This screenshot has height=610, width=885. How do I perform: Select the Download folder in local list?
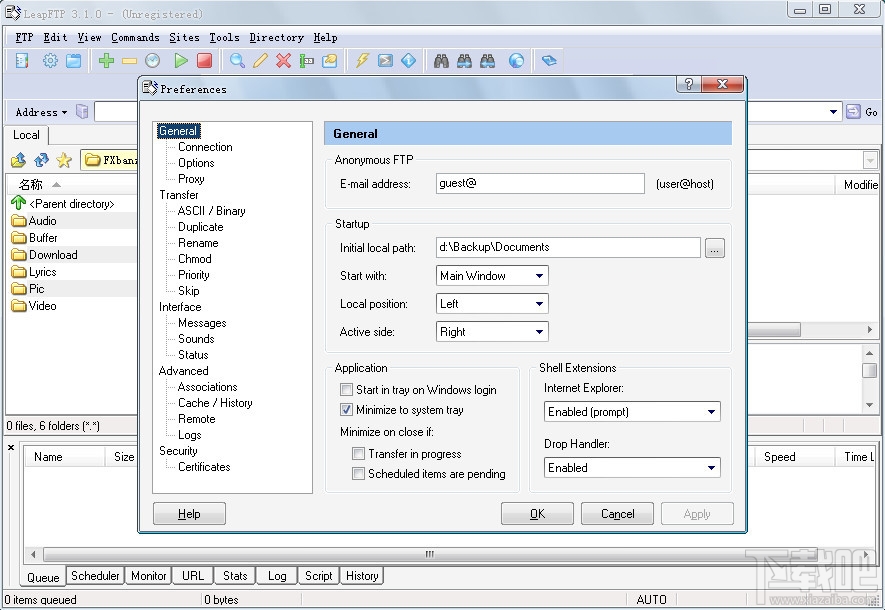coord(53,254)
